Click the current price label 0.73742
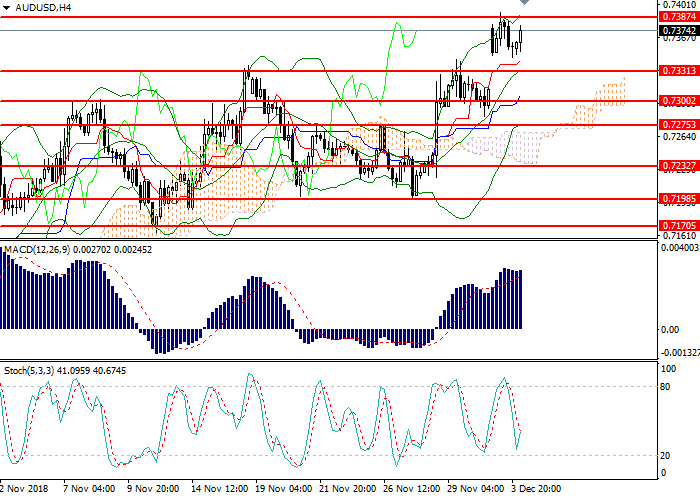This screenshot has height=500, width=700. [678, 31]
